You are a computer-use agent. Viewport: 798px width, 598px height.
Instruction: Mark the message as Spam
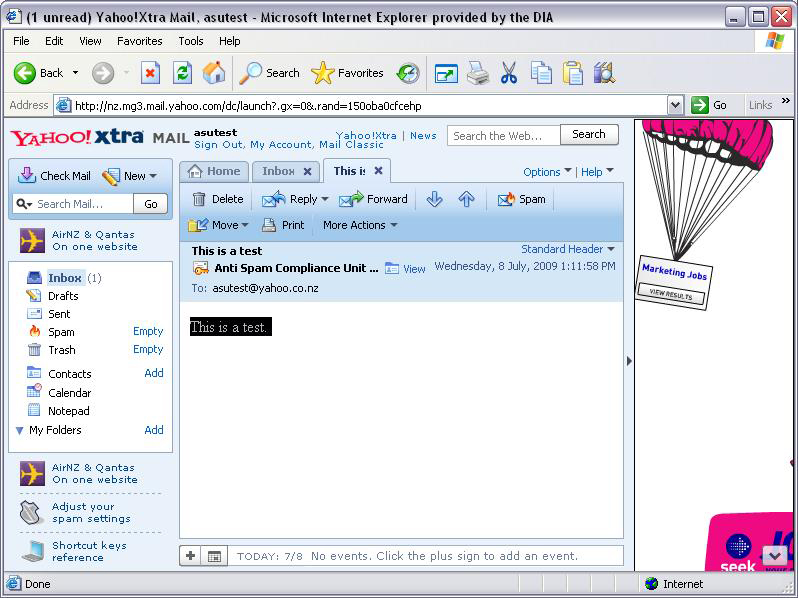click(521, 199)
